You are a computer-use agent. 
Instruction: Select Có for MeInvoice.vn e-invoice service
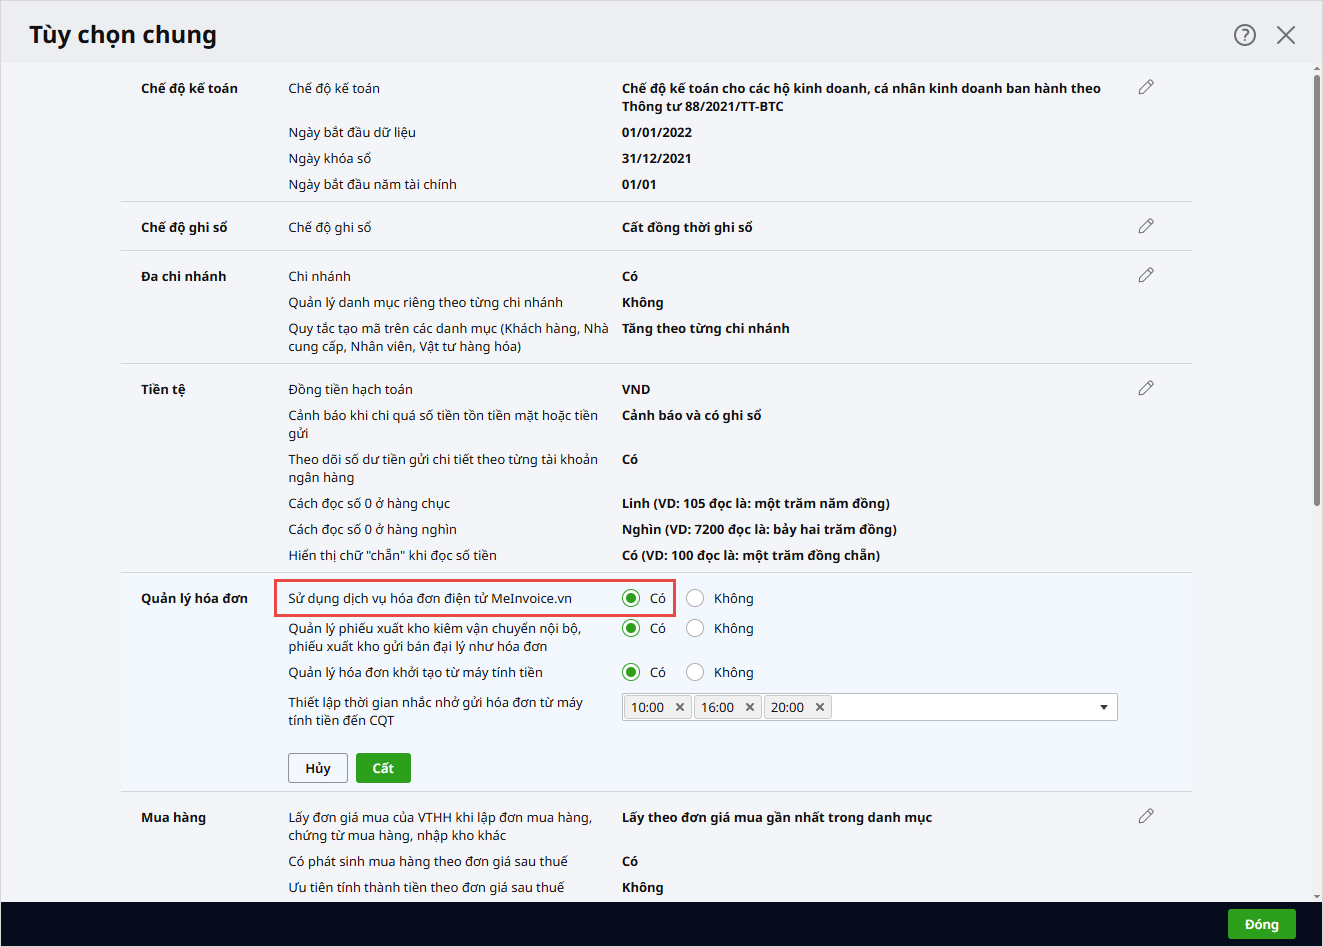(631, 599)
